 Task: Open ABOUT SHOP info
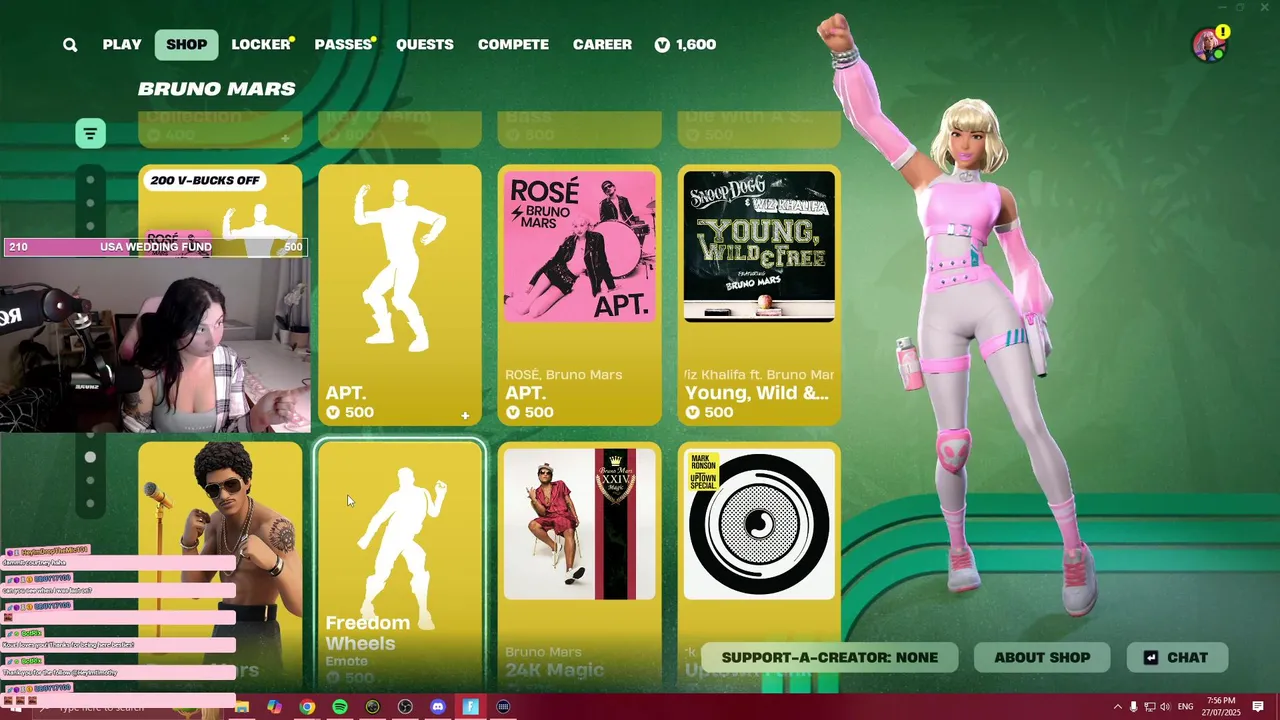(1042, 657)
